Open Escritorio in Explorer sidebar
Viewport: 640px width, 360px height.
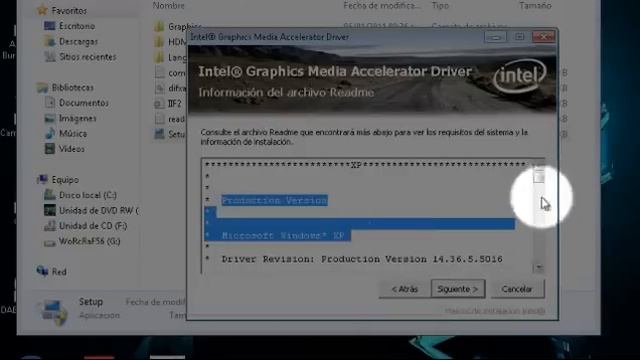click(x=77, y=26)
